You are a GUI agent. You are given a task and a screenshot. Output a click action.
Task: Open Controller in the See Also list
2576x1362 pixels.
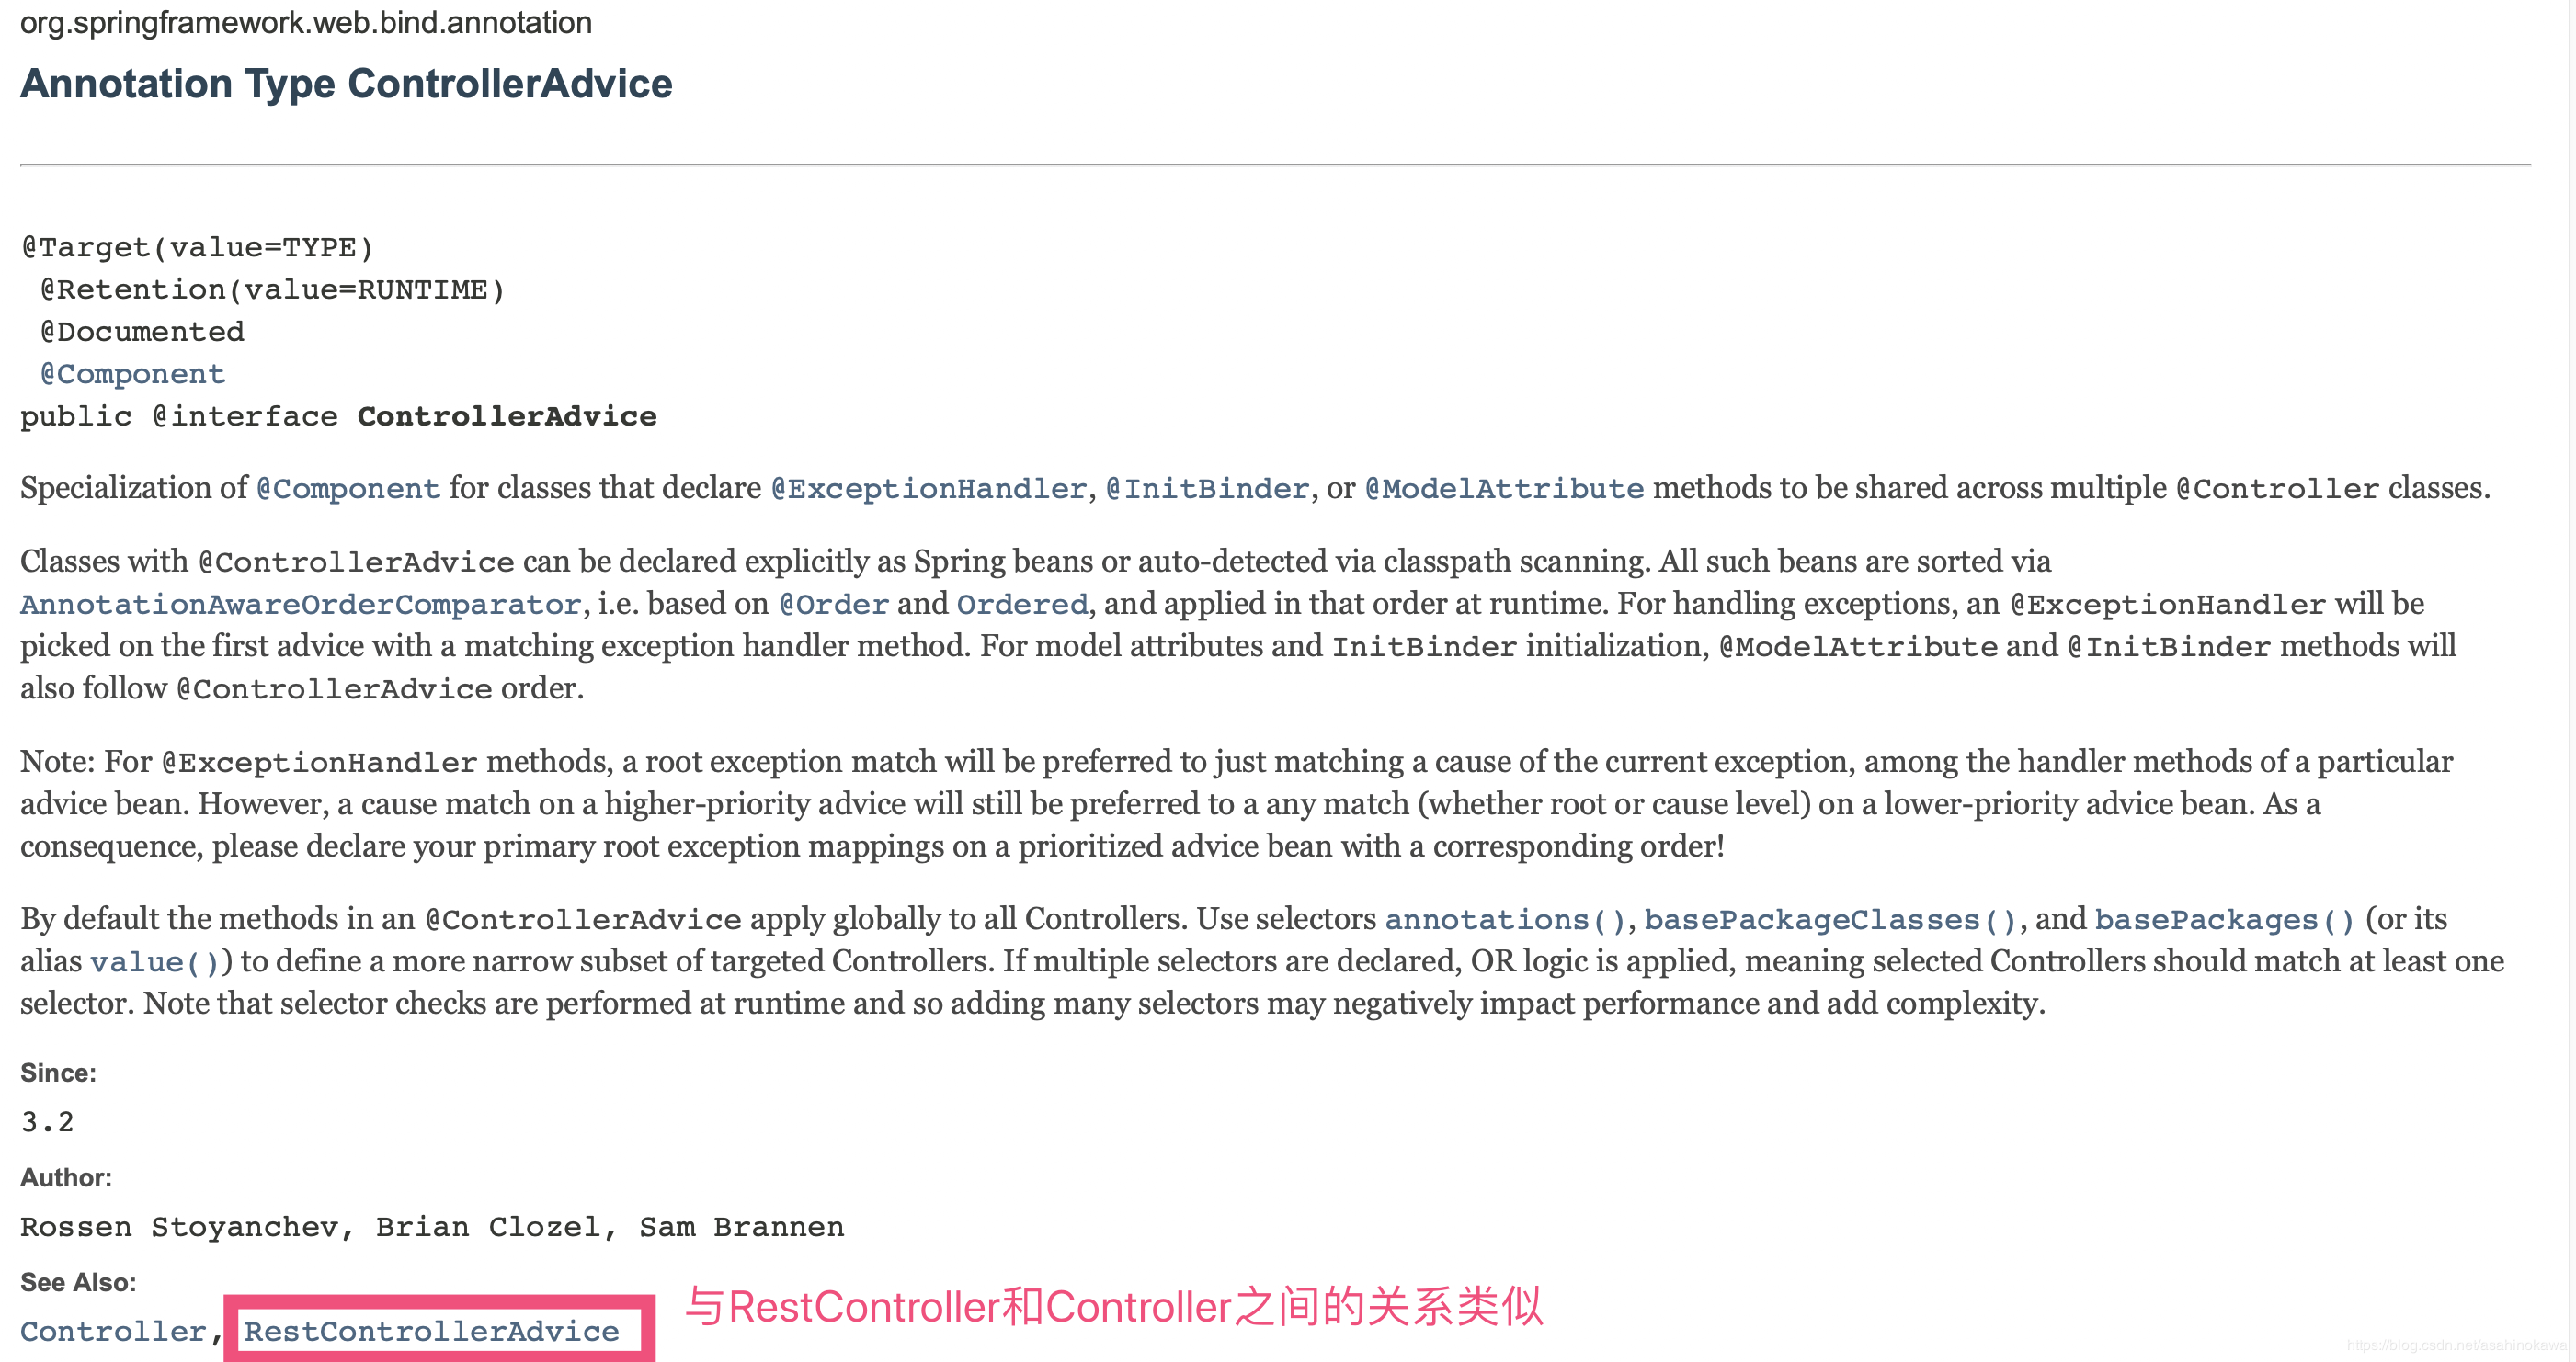113,1332
